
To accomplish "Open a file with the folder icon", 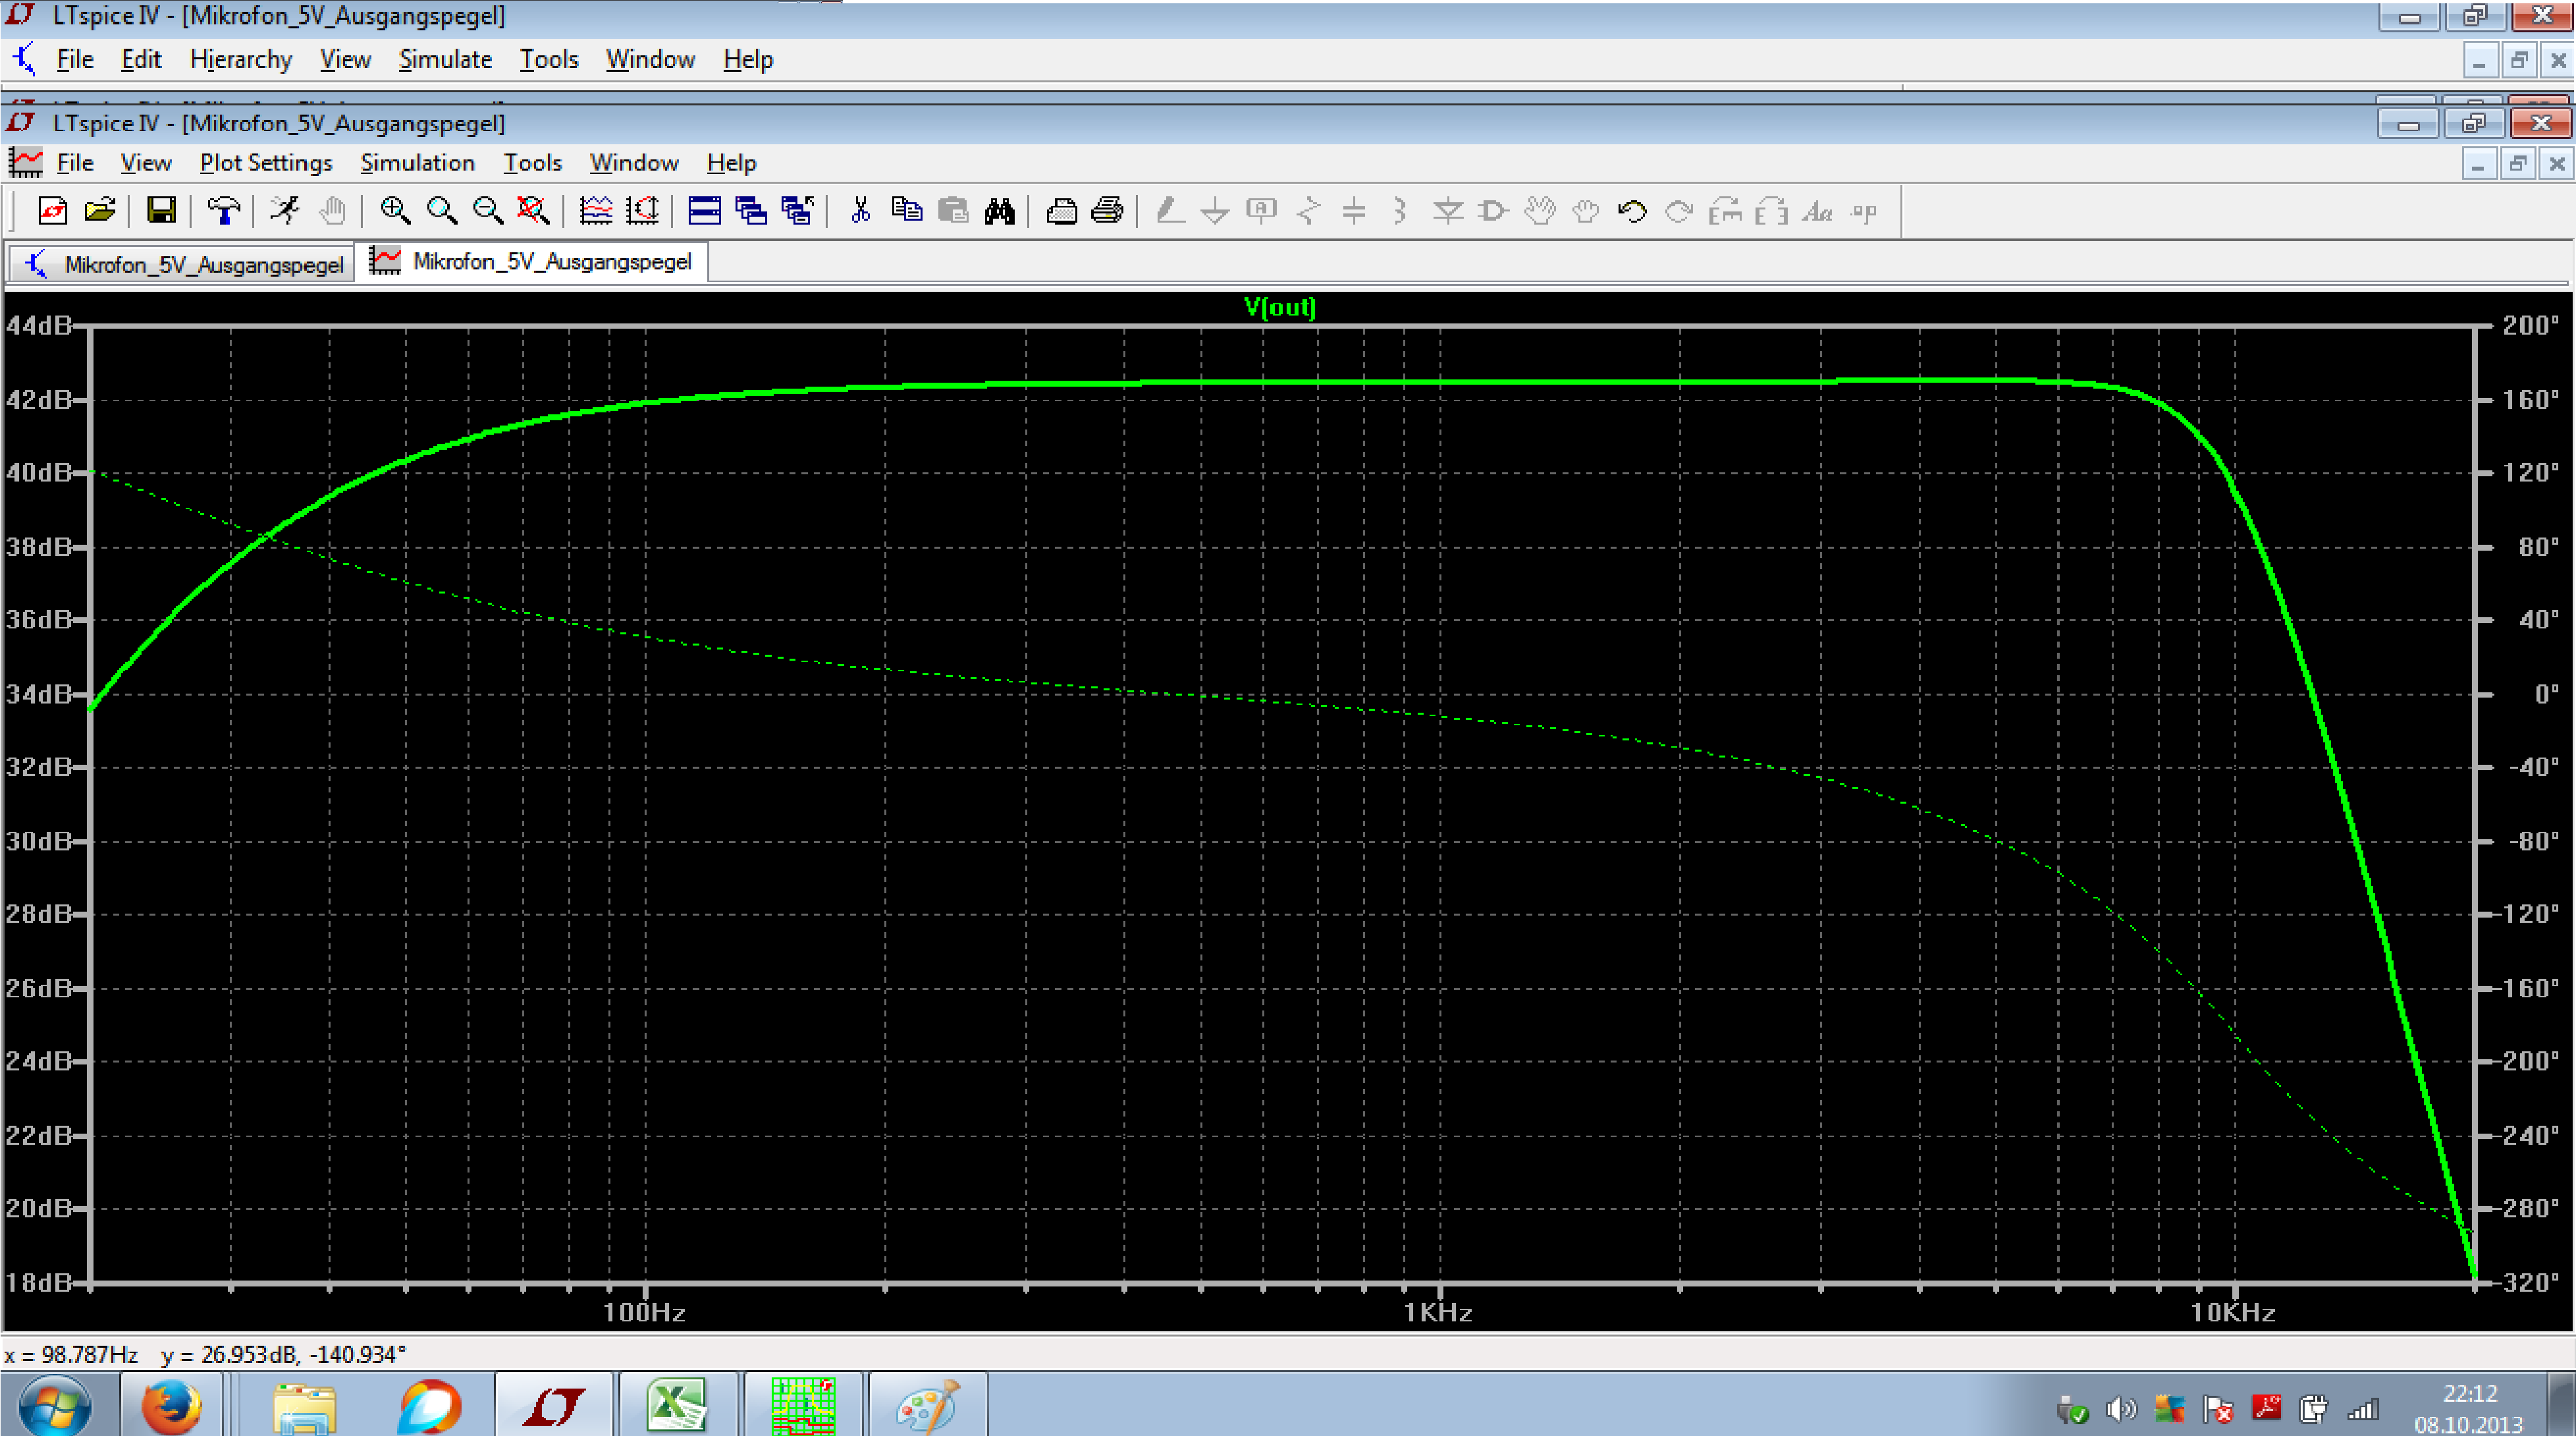I will 100,211.
